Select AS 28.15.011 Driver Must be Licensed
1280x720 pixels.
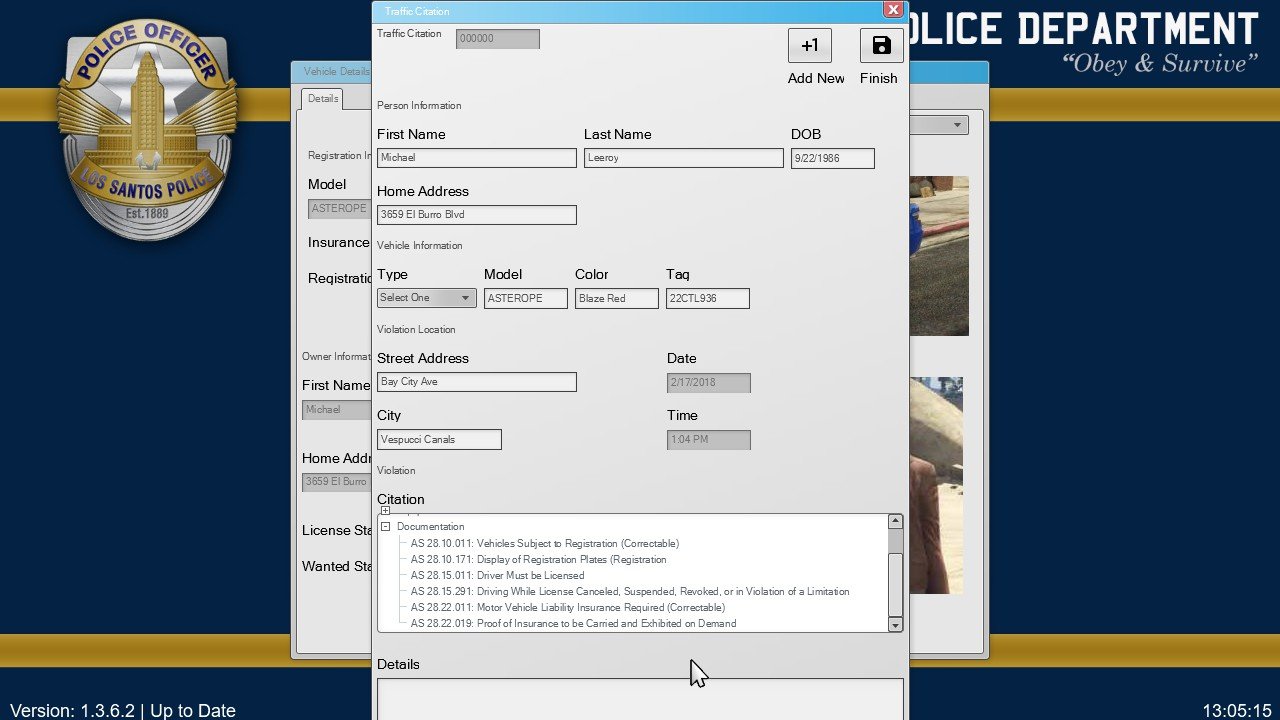(x=497, y=576)
